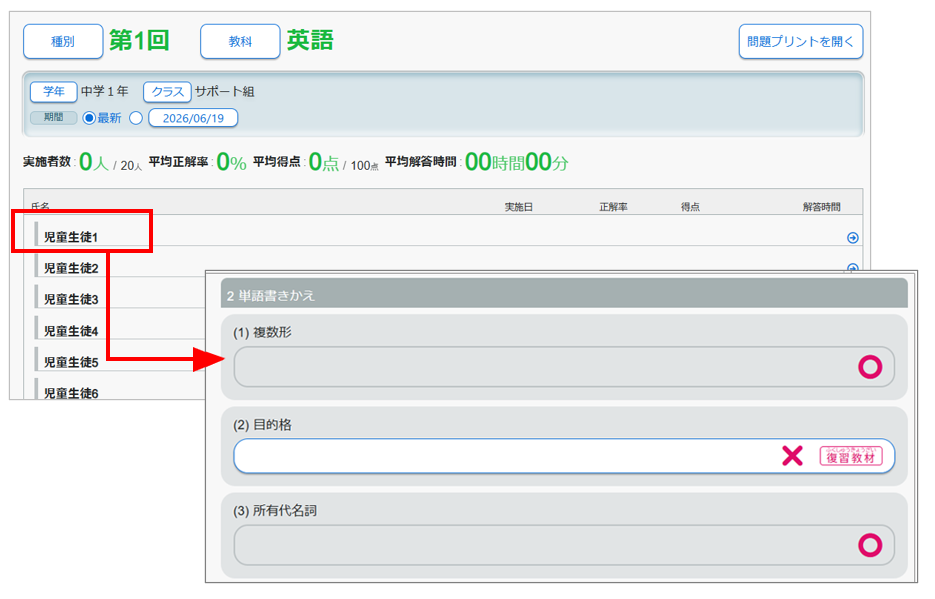This screenshot has width=935, height=599.
Task: Open the クラス selector
Action: click(x=168, y=92)
